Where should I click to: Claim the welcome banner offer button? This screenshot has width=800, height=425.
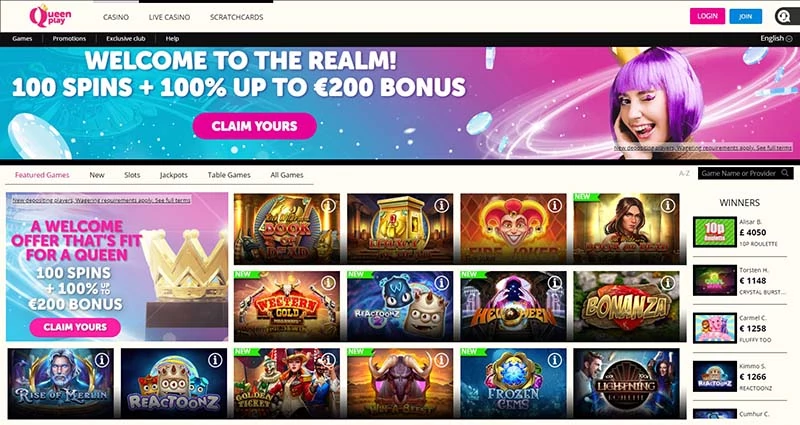click(x=255, y=126)
